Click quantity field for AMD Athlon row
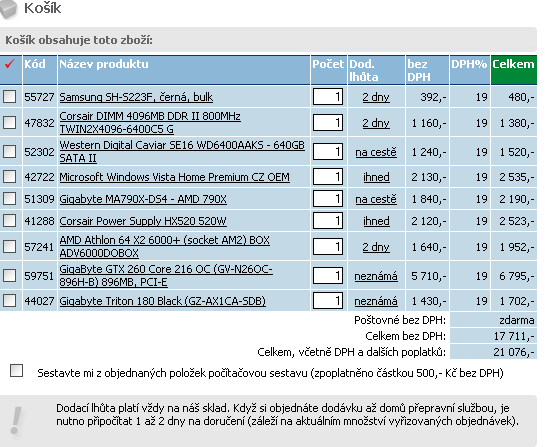The width and height of the screenshot is (545, 447). coord(328,247)
